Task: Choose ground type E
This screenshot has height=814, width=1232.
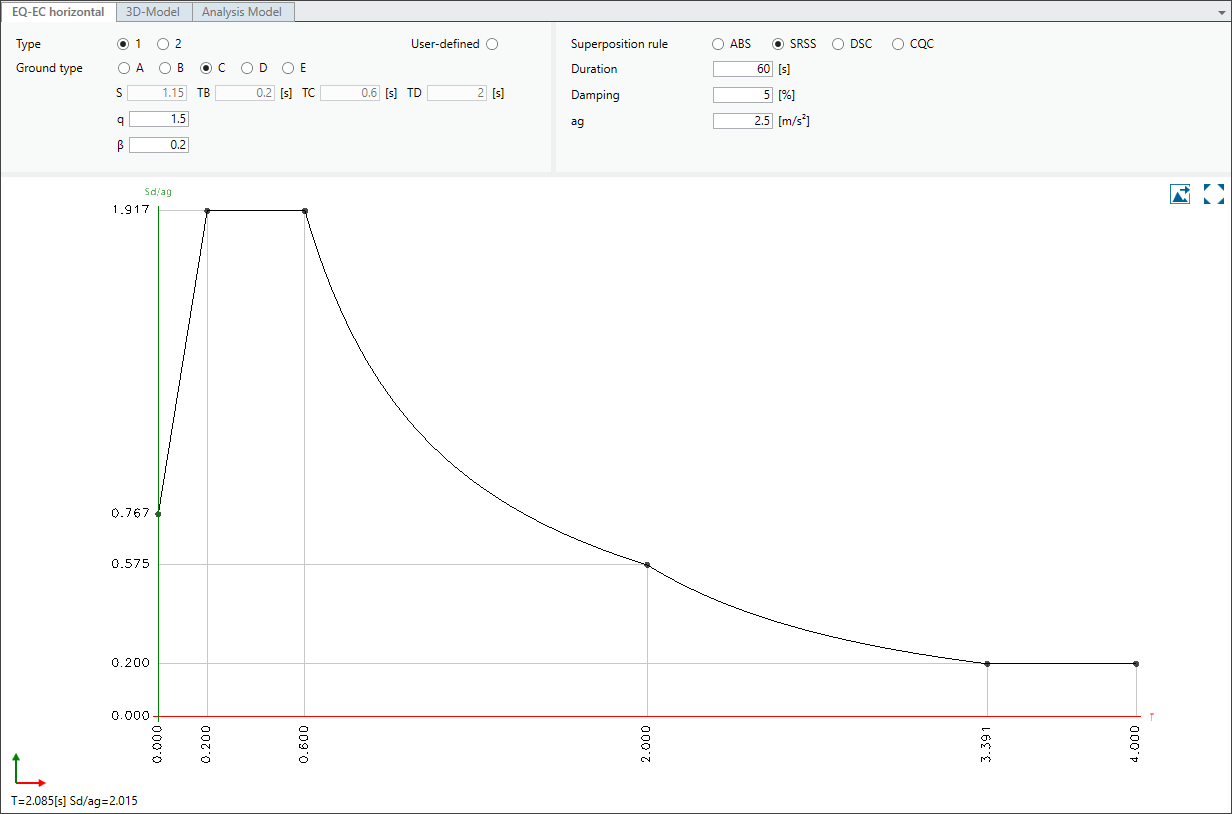Action: [x=288, y=68]
